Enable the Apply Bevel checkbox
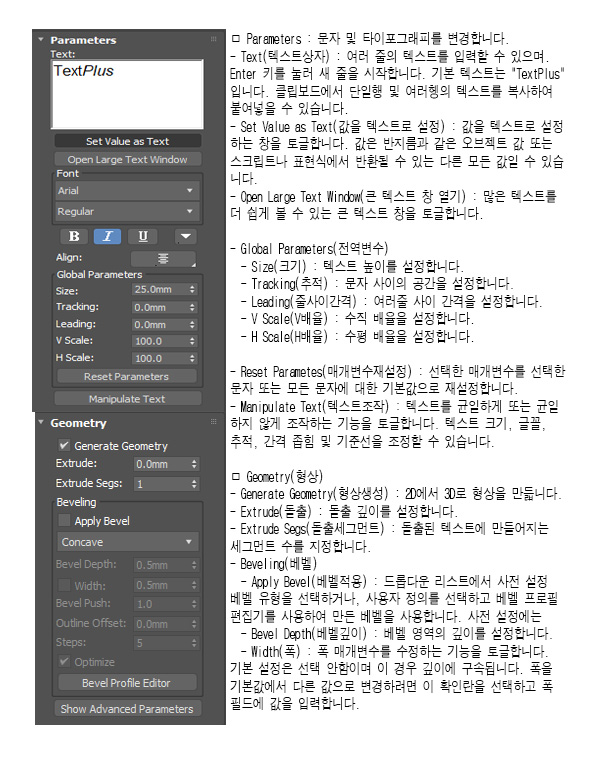 64,520
